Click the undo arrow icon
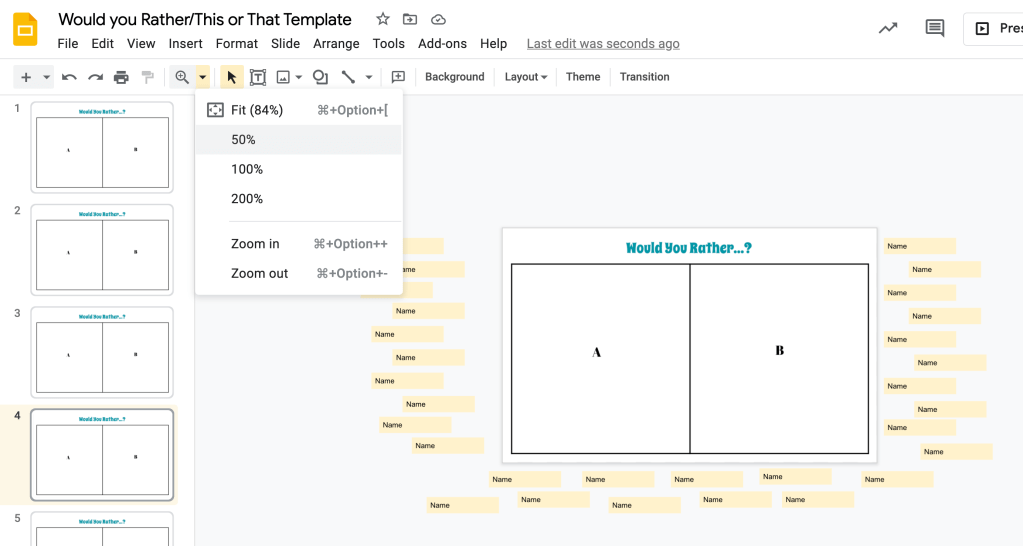The width and height of the screenshot is (1023, 546). tap(69, 77)
